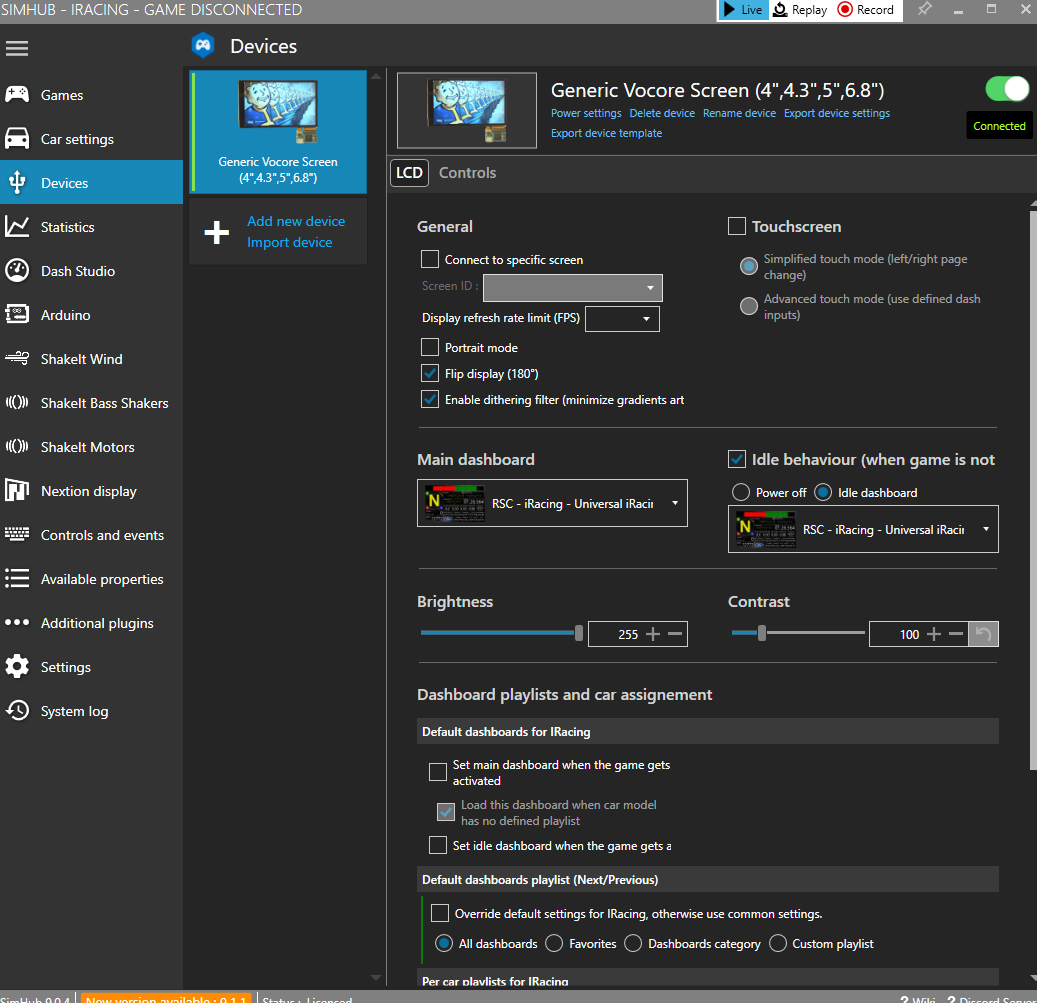This screenshot has height=1003, width=1037.
Task: Open Games in the sidebar
Action: point(91,95)
